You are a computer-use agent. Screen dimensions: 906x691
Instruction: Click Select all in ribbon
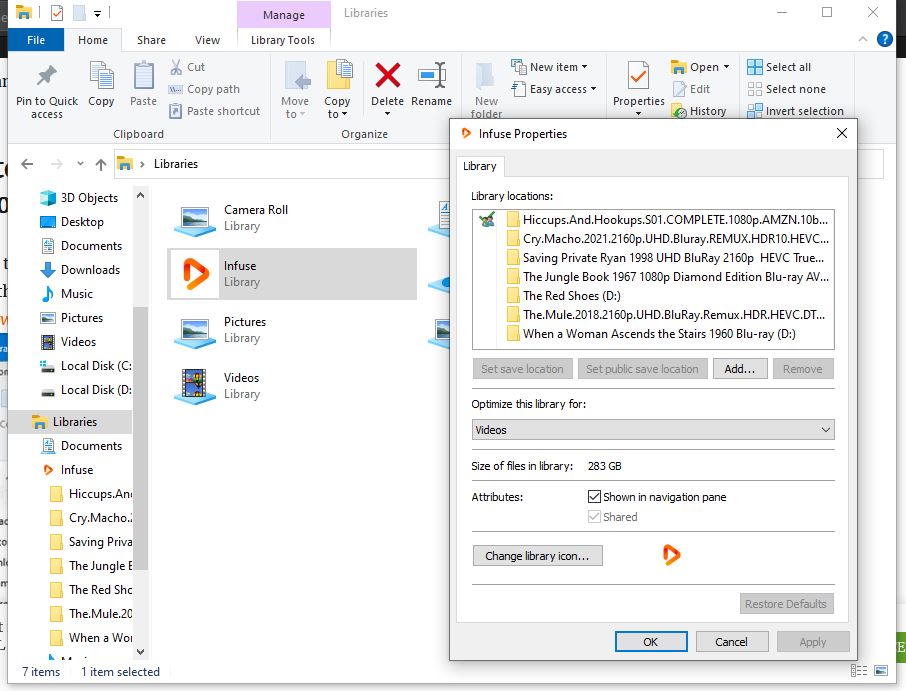pos(779,67)
